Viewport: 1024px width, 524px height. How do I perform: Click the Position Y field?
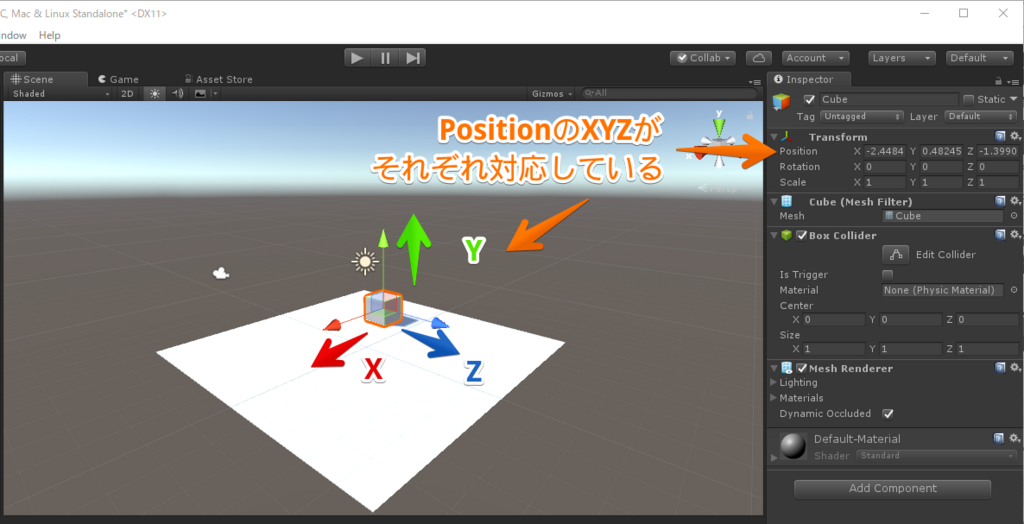coord(941,151)
